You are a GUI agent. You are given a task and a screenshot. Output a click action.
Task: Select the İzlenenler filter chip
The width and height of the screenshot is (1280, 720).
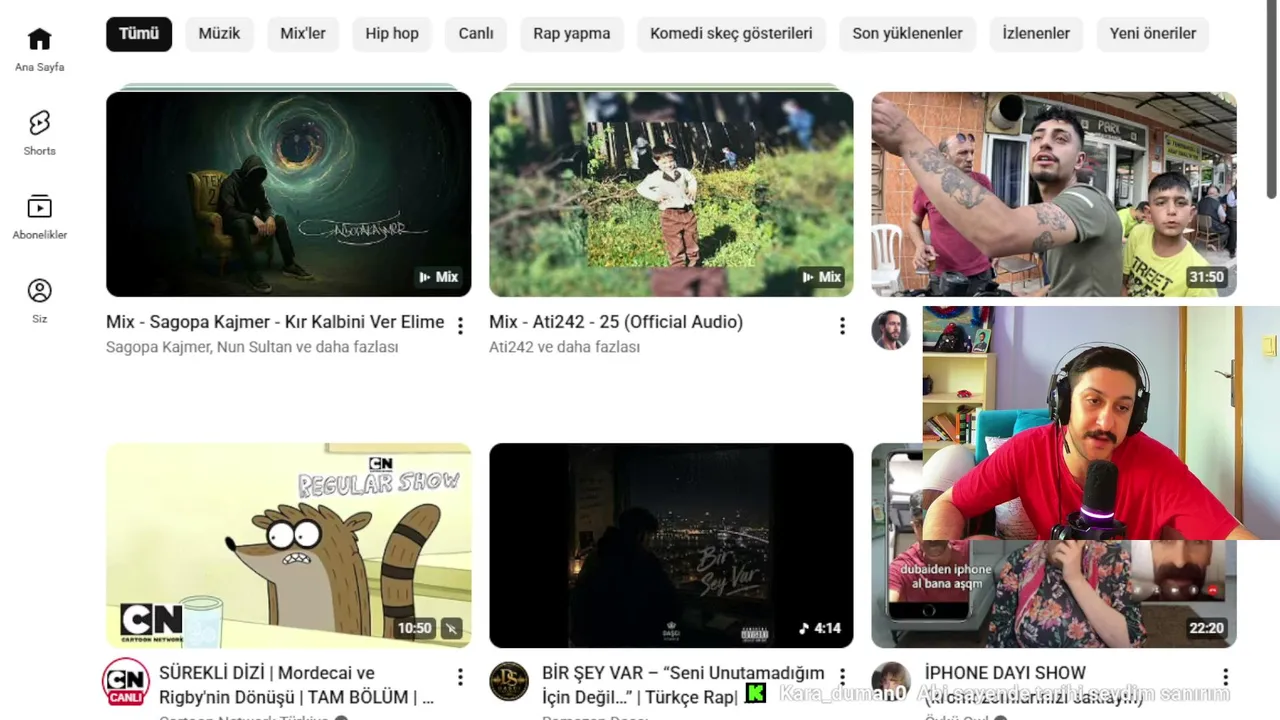click(x=1036, y=33)
